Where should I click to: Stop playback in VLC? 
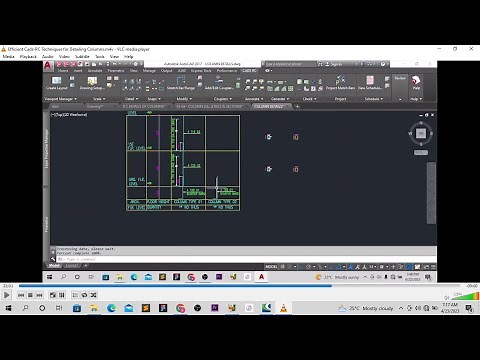click(30, 295)
